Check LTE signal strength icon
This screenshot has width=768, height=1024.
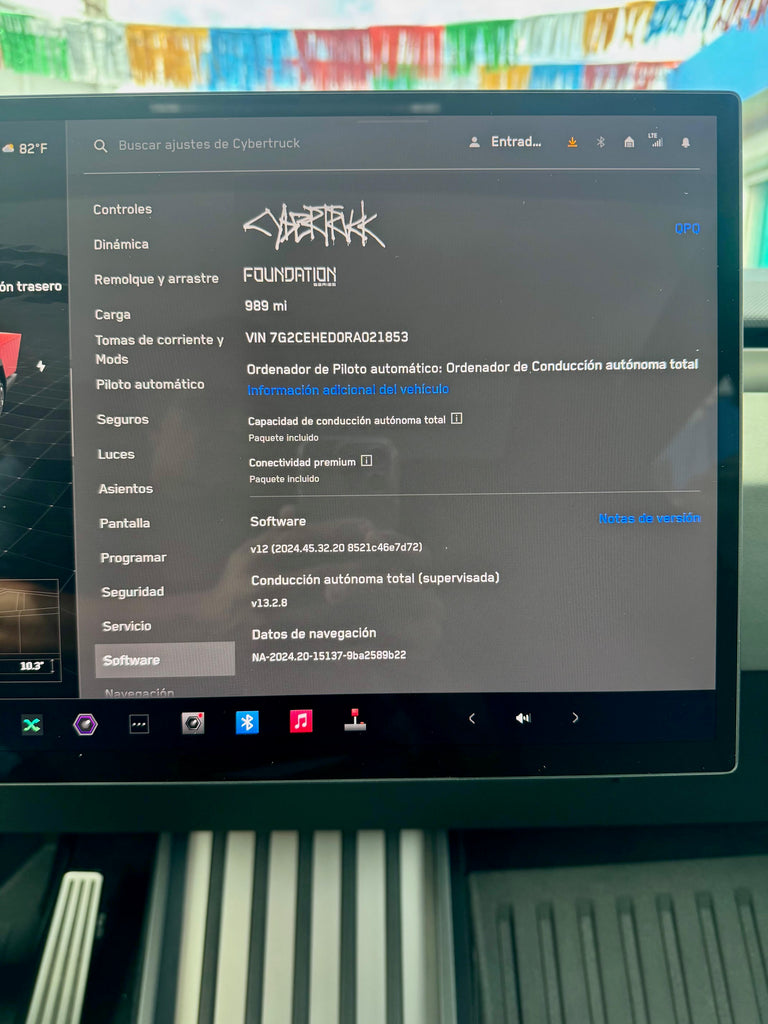pos(656,140)
